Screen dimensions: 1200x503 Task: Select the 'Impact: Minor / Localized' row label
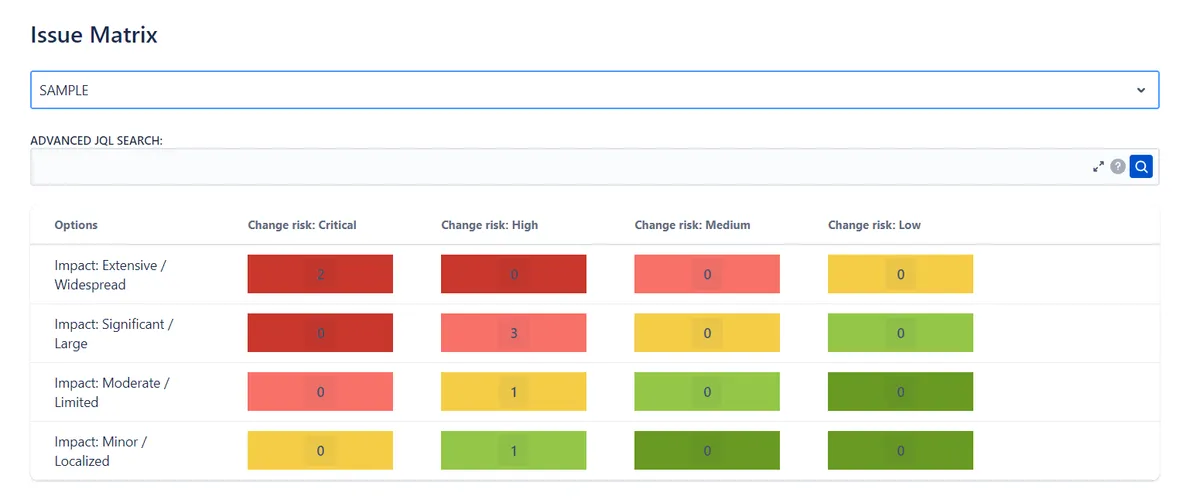(101, 452)
